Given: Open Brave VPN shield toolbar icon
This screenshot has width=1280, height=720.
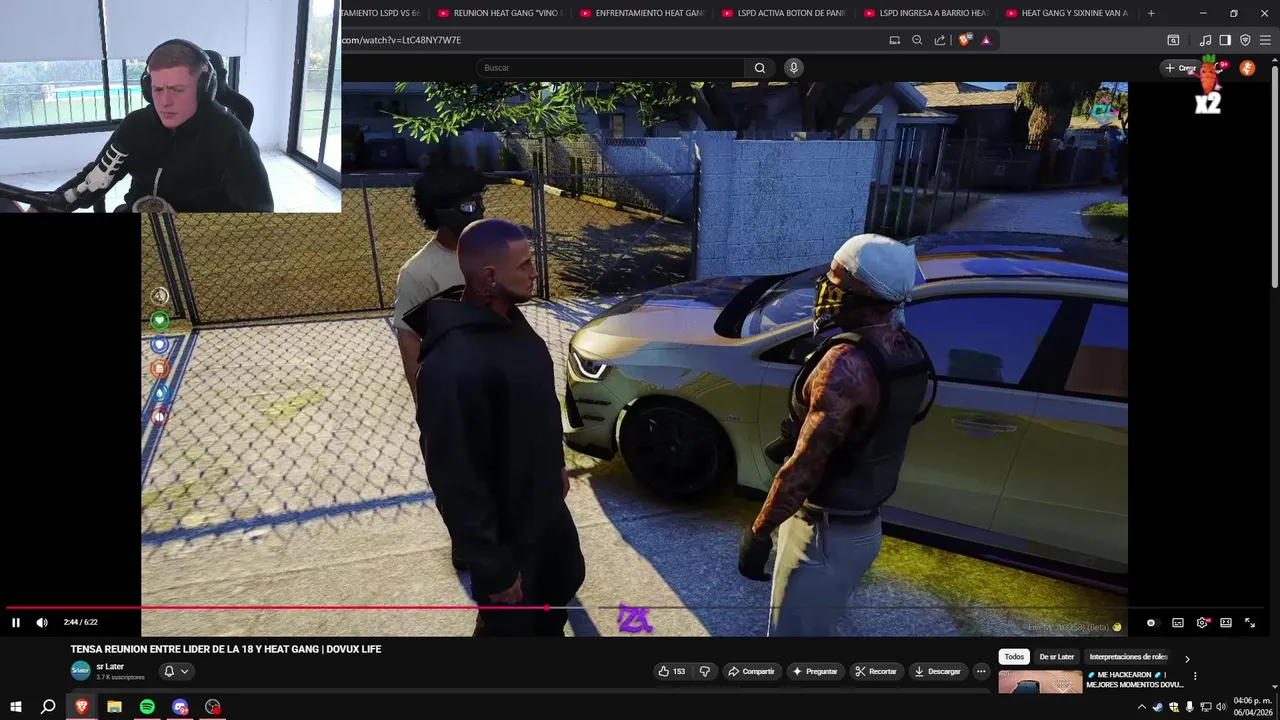Looking at the screenshot, I should pyautogui.click(x=1245, y=40).
